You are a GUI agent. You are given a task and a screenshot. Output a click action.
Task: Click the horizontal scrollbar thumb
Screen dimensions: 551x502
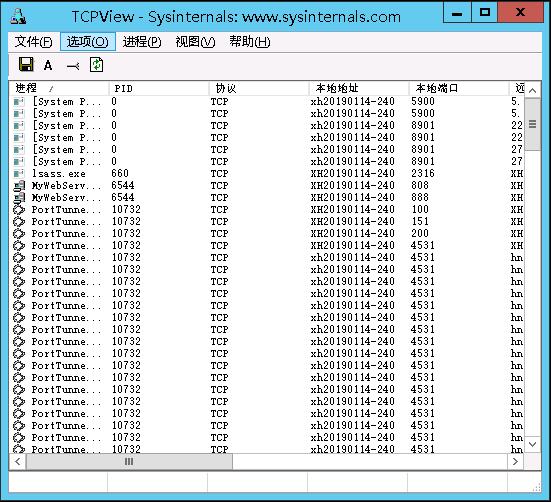click(x=129, y=462)
